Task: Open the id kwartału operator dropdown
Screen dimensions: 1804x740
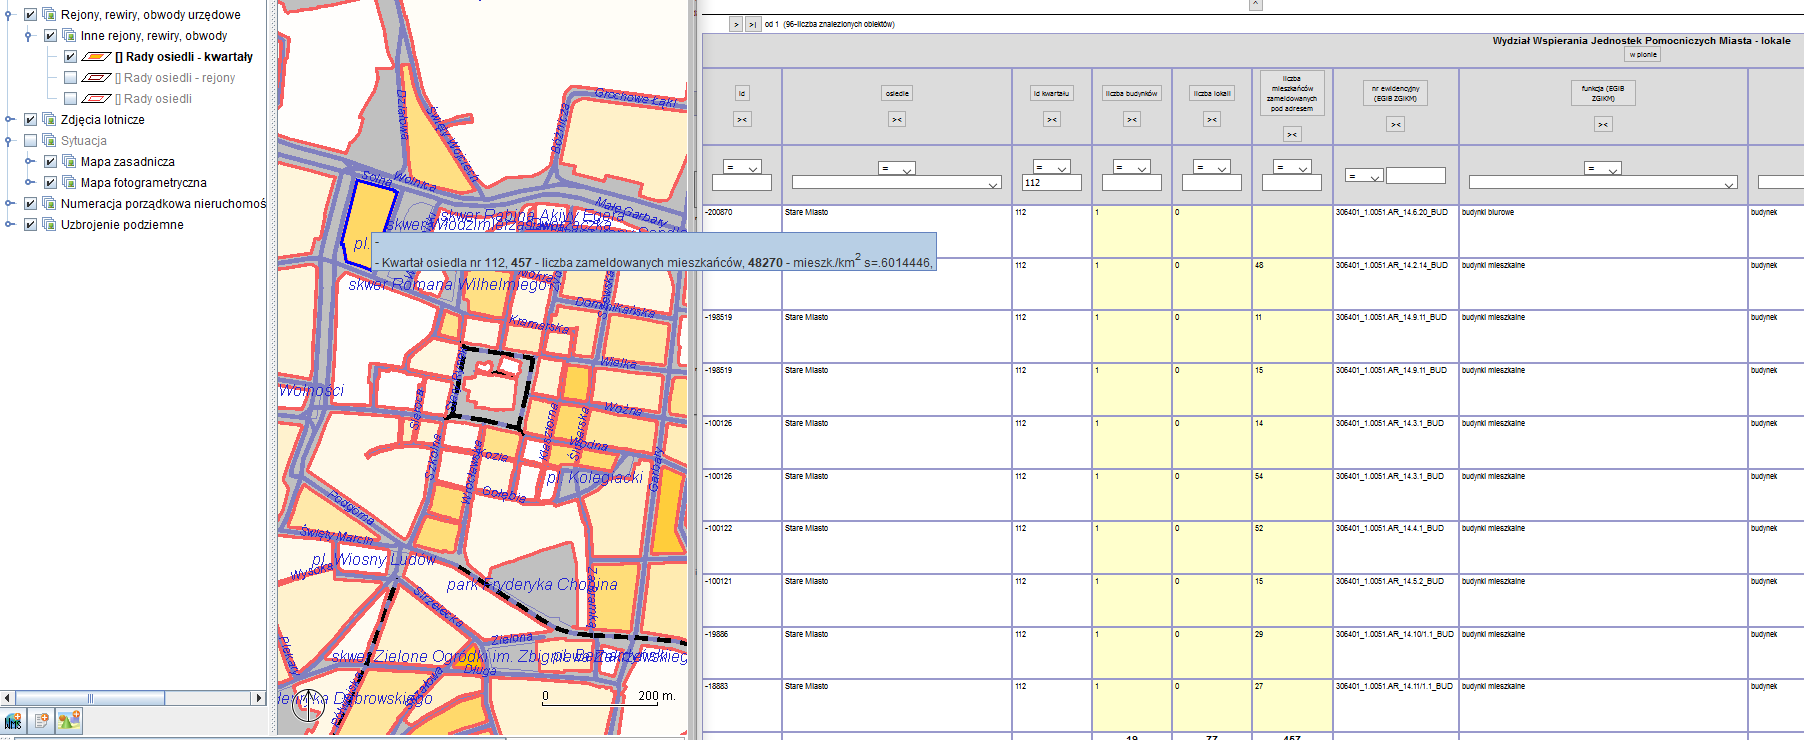Action: [1052, 168]
